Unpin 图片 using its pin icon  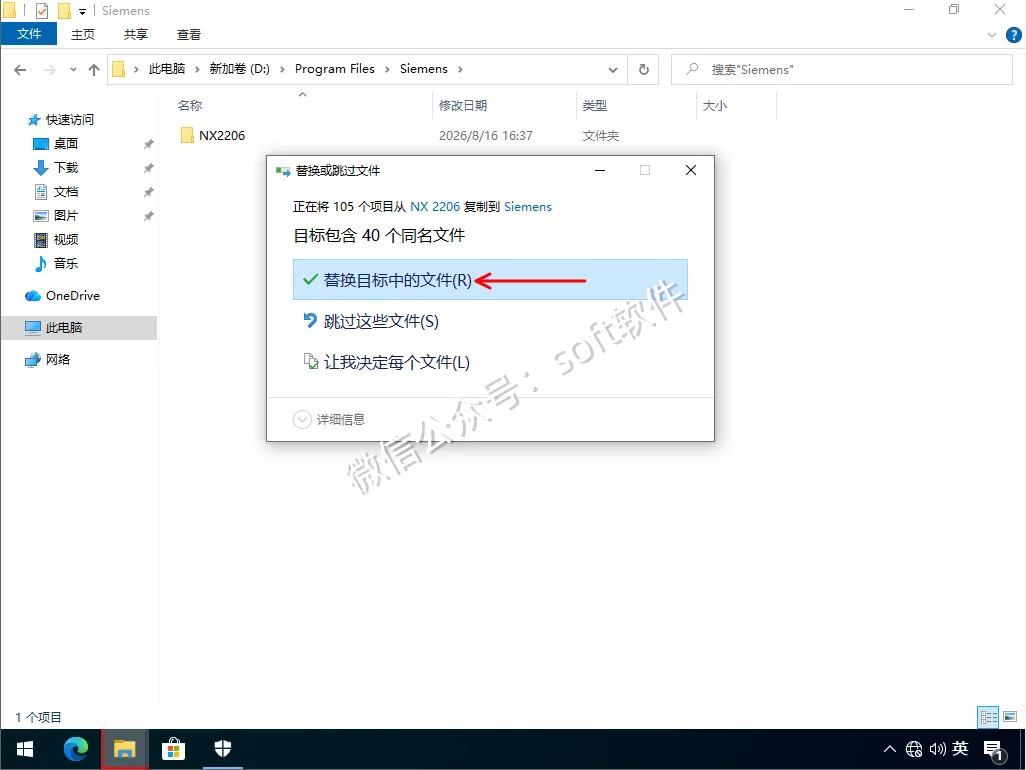[x=149, y=216]
